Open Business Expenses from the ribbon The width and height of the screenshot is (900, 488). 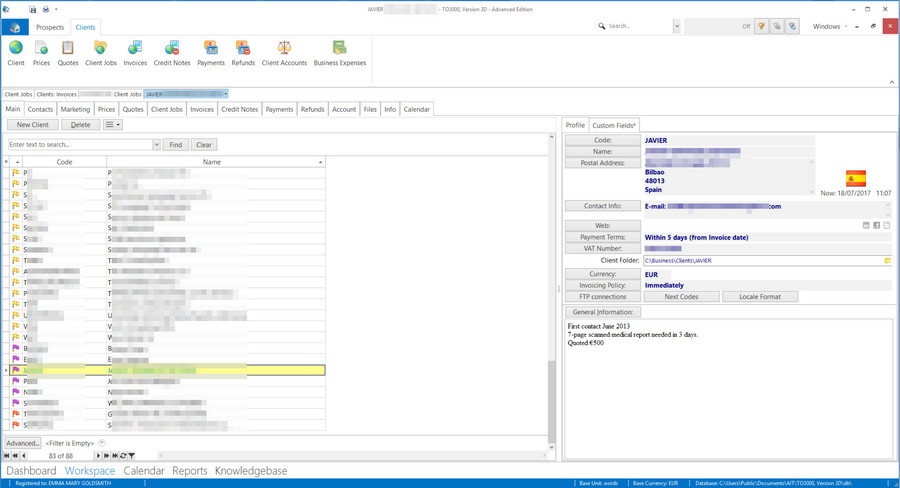point(340,52)
